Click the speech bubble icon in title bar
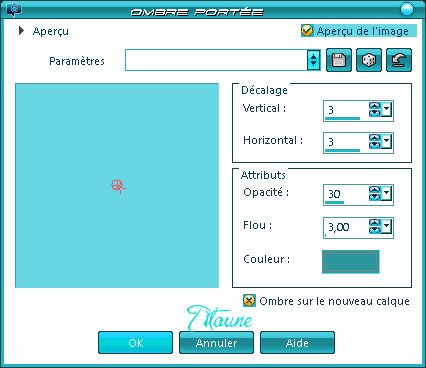 pyautogui.click(x=14, y=9)
